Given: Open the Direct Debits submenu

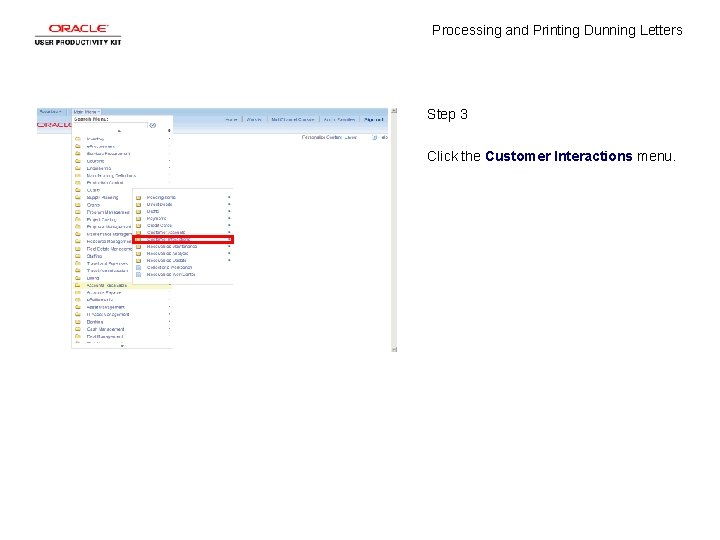Looking at the screenshot, I should click(x=159, y=204).
